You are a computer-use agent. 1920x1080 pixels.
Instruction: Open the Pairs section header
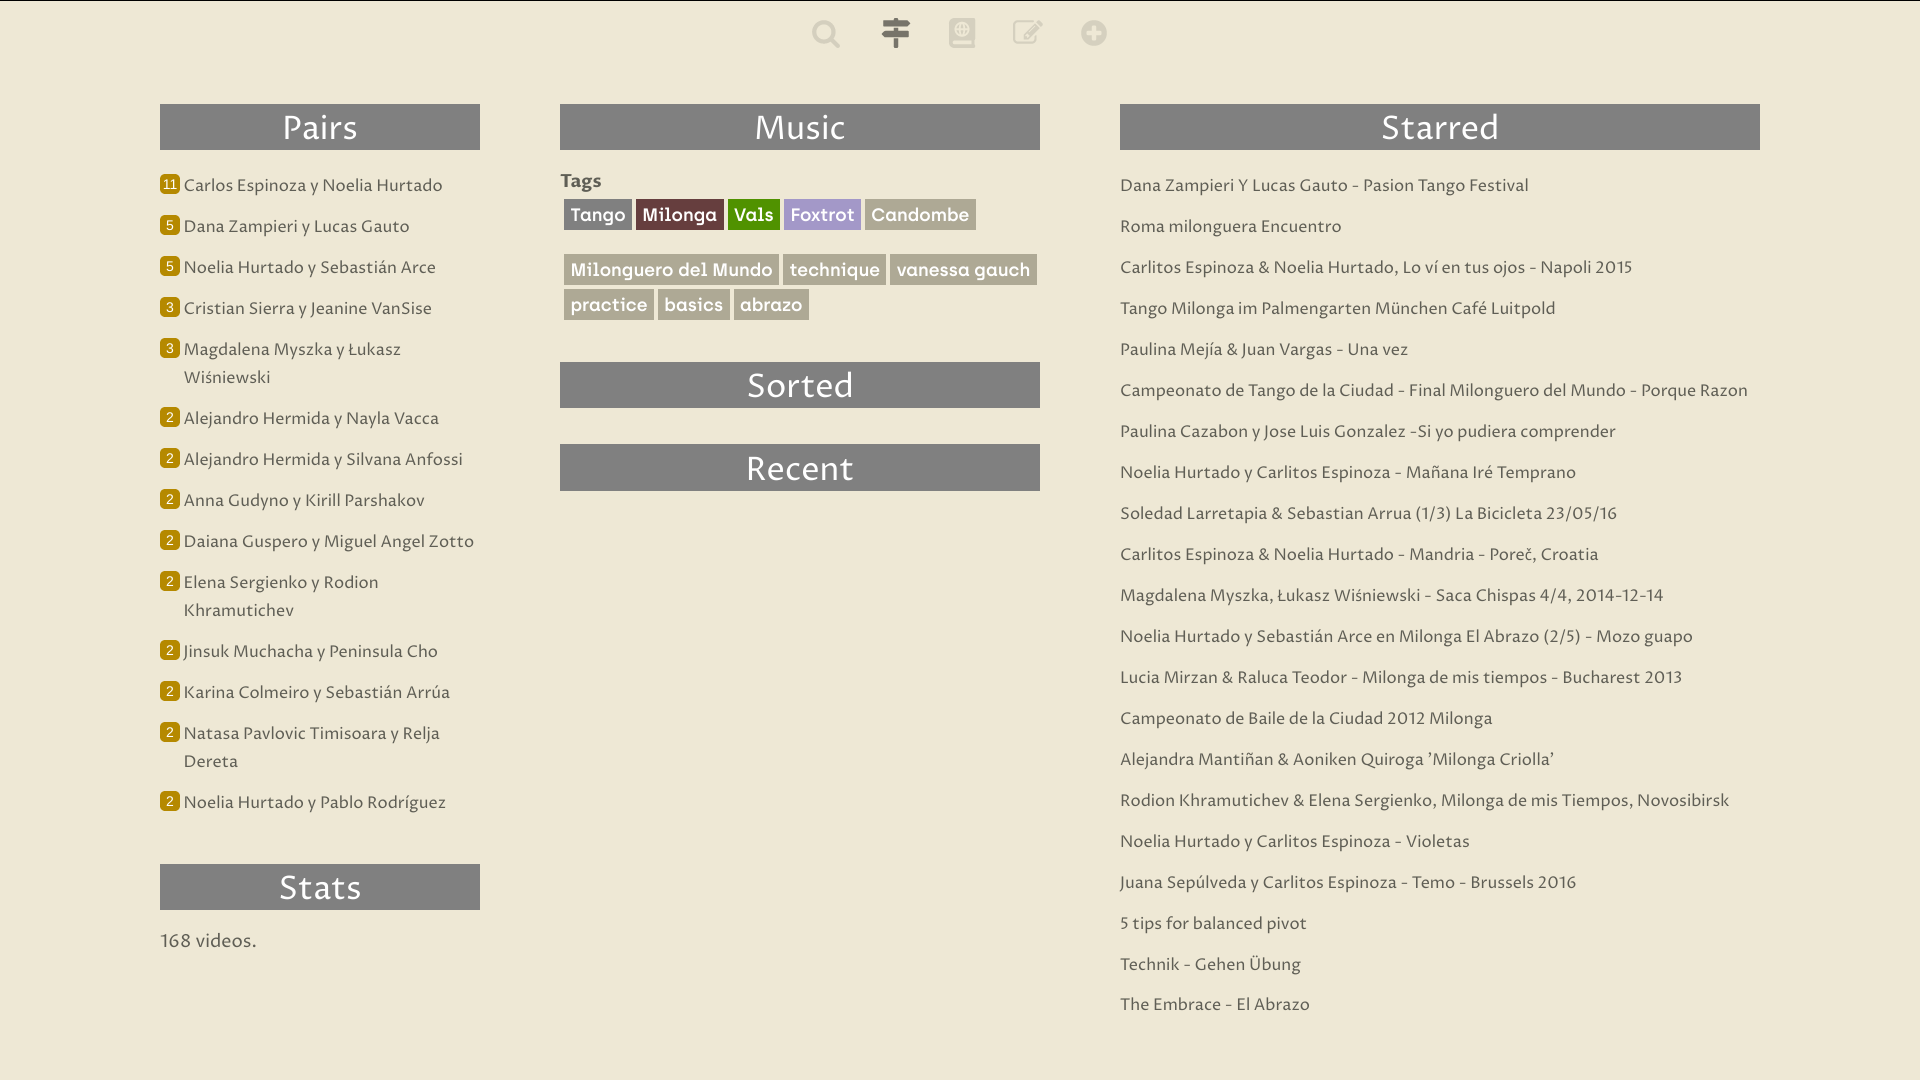(320, 127)
